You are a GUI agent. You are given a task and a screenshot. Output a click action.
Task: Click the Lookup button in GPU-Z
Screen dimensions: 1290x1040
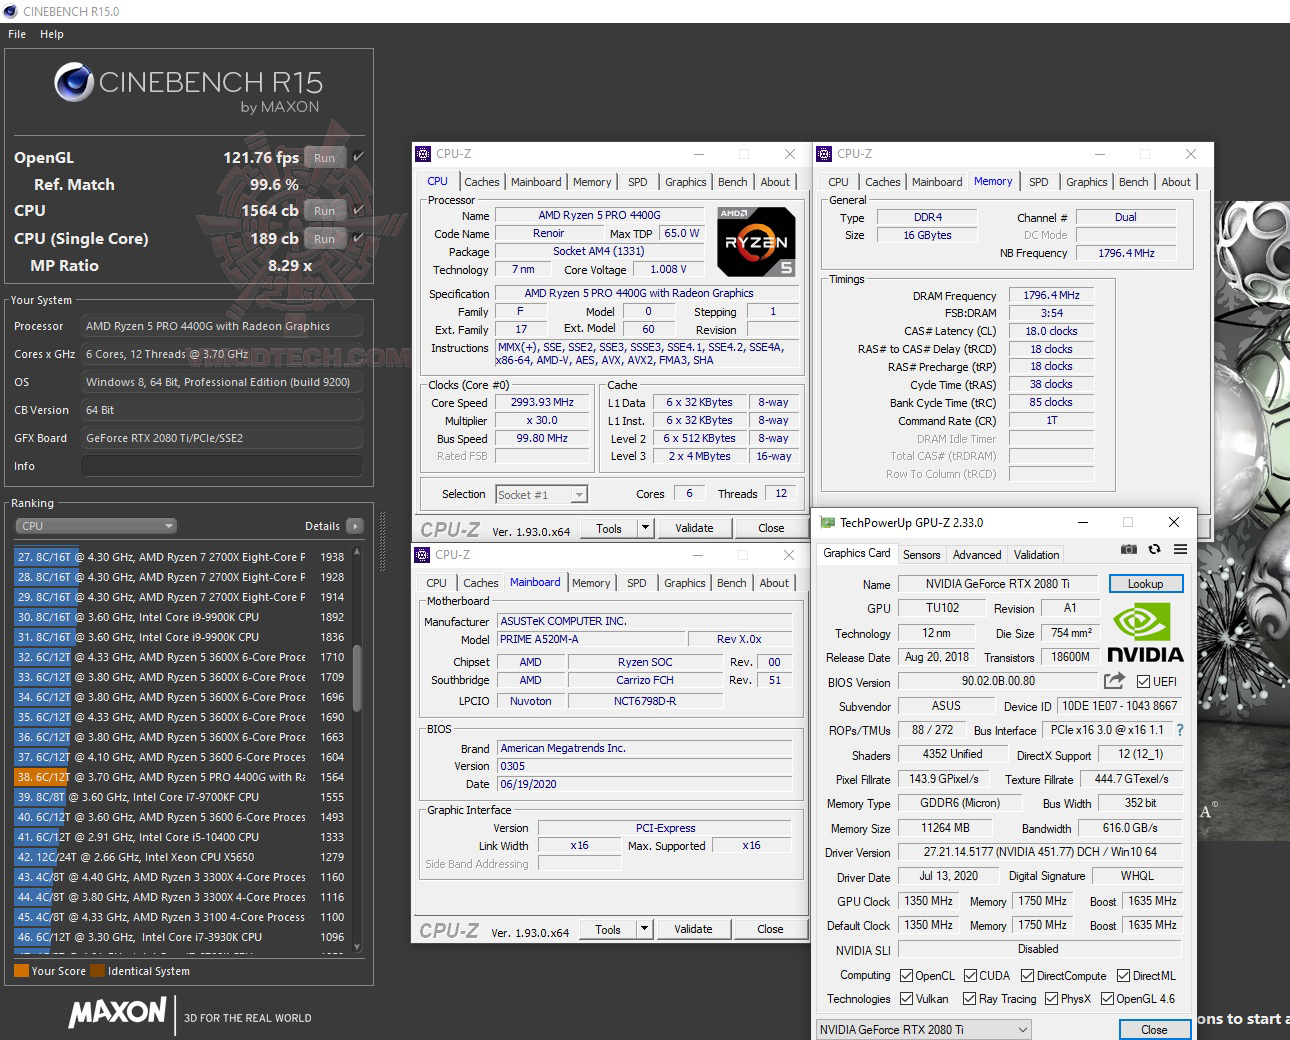click(x=1146, y=583)
